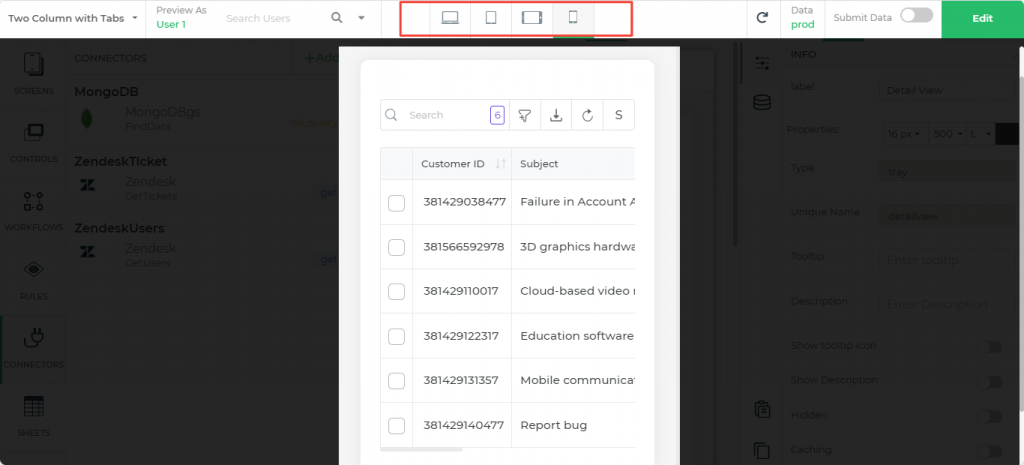Select tablet landscape preview icon
This screenshot has height=465, width=1024.
click(x=532, y=18)
